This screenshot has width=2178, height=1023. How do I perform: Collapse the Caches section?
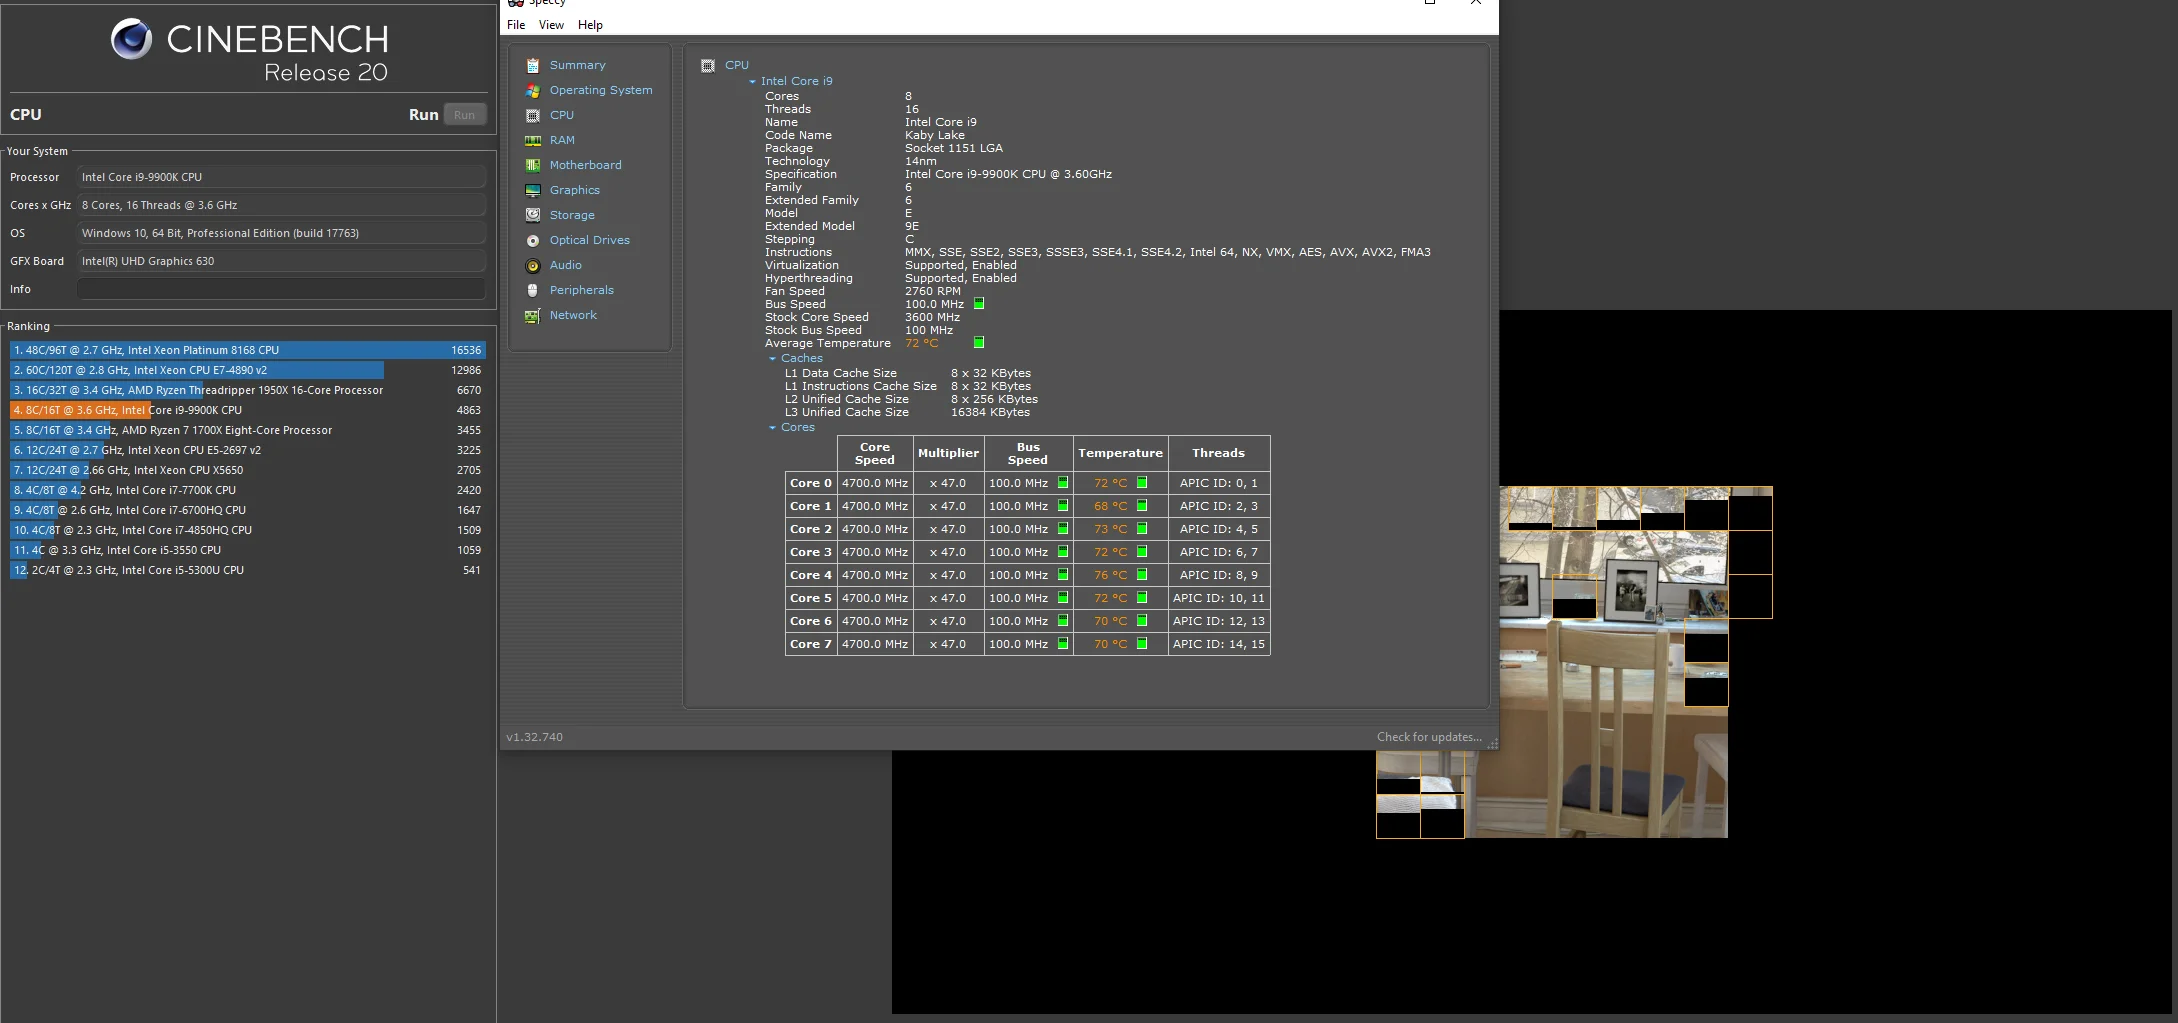(x=772, y=358)
